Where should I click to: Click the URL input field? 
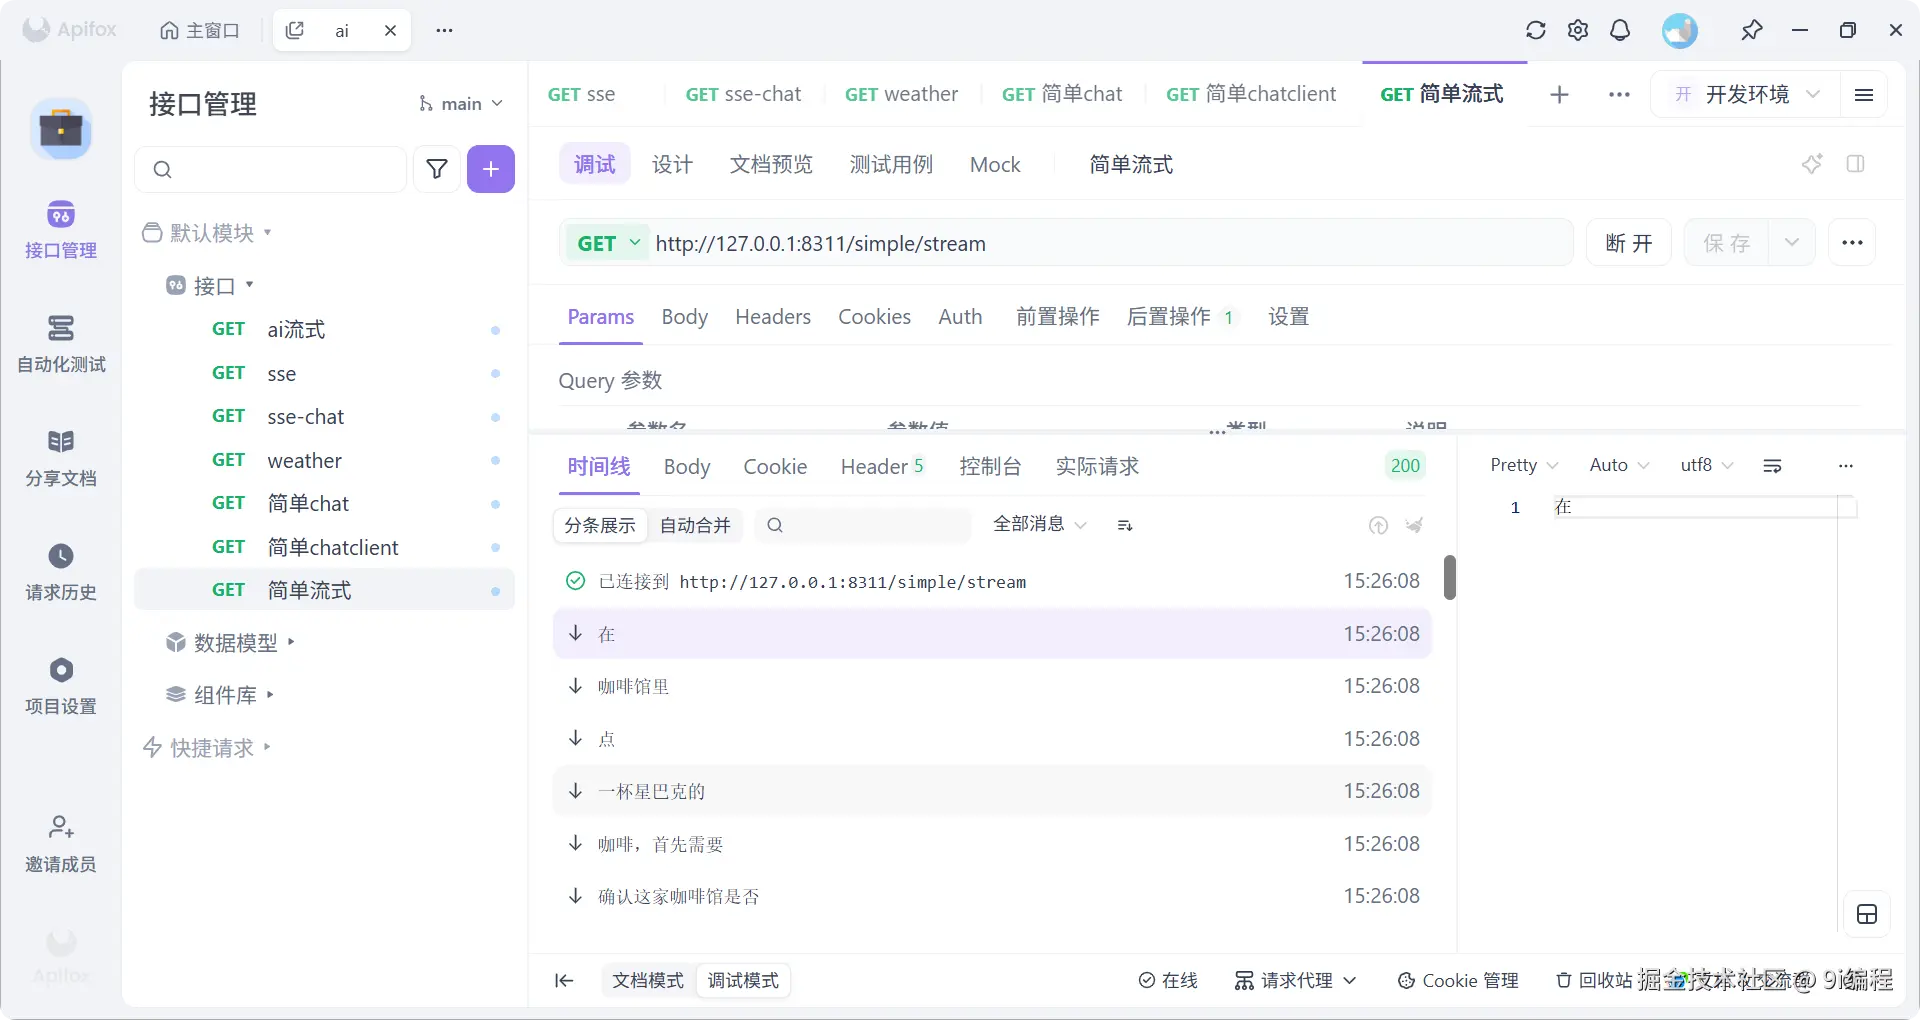tap(1110, 243)
